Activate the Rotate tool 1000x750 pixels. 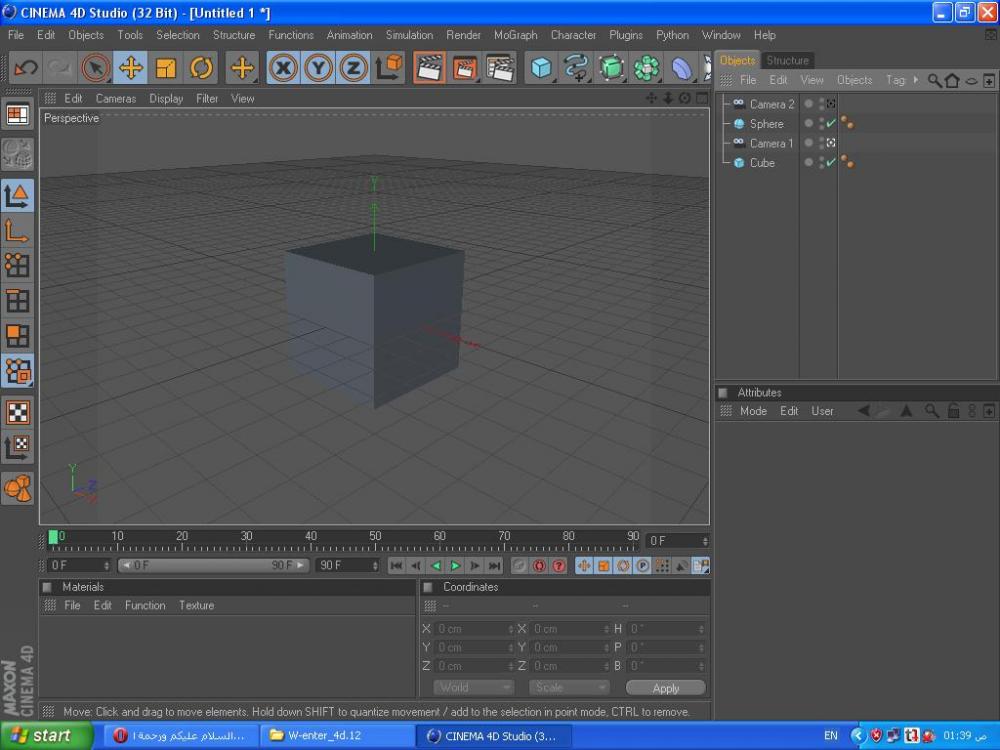[201, 68]
